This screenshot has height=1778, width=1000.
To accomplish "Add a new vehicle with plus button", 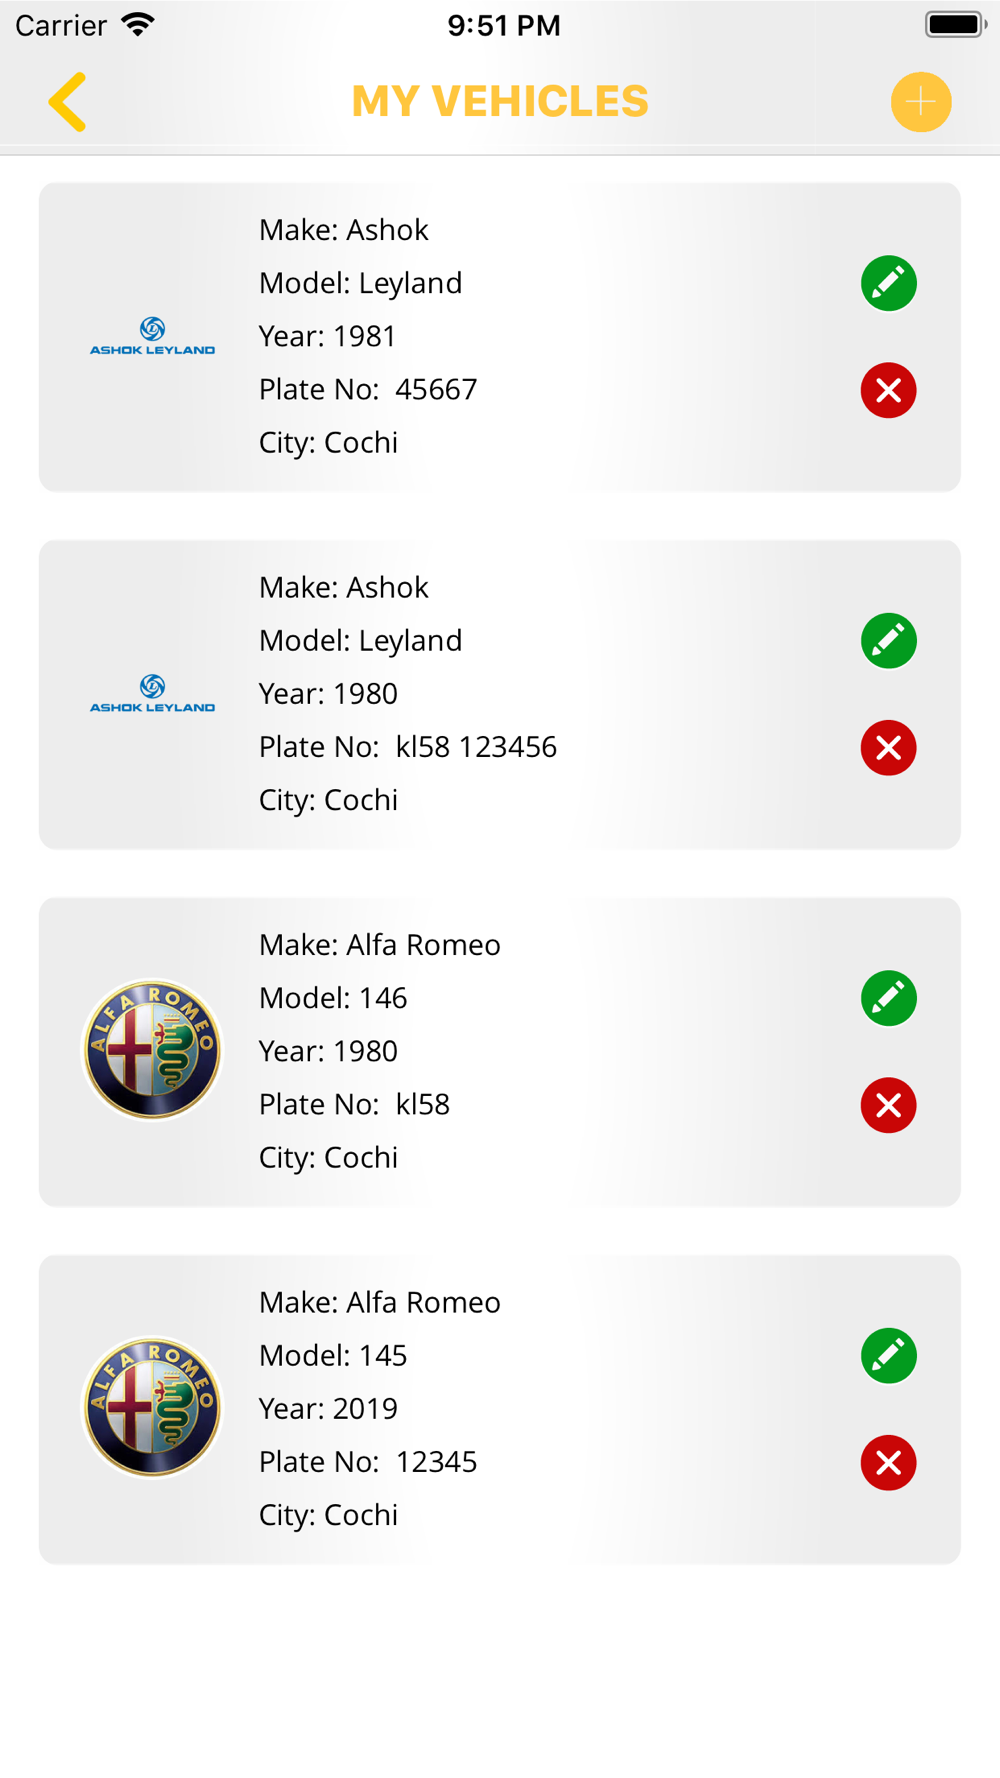I will pyautogui.click(x=920, y=101).
